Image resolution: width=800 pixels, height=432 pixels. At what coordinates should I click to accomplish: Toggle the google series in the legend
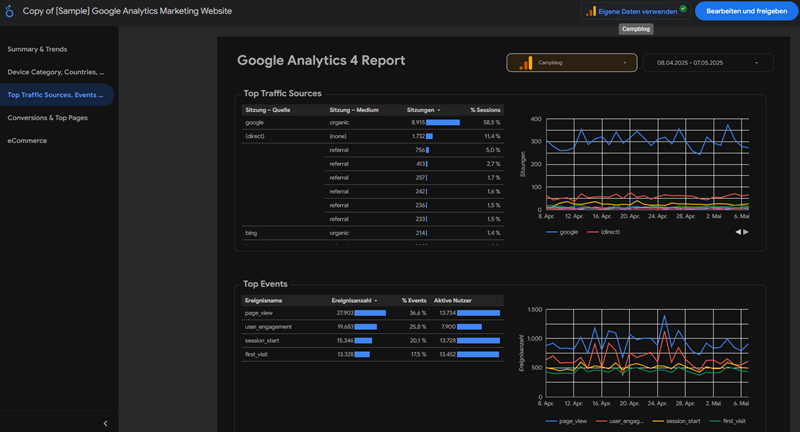point(562,232)
